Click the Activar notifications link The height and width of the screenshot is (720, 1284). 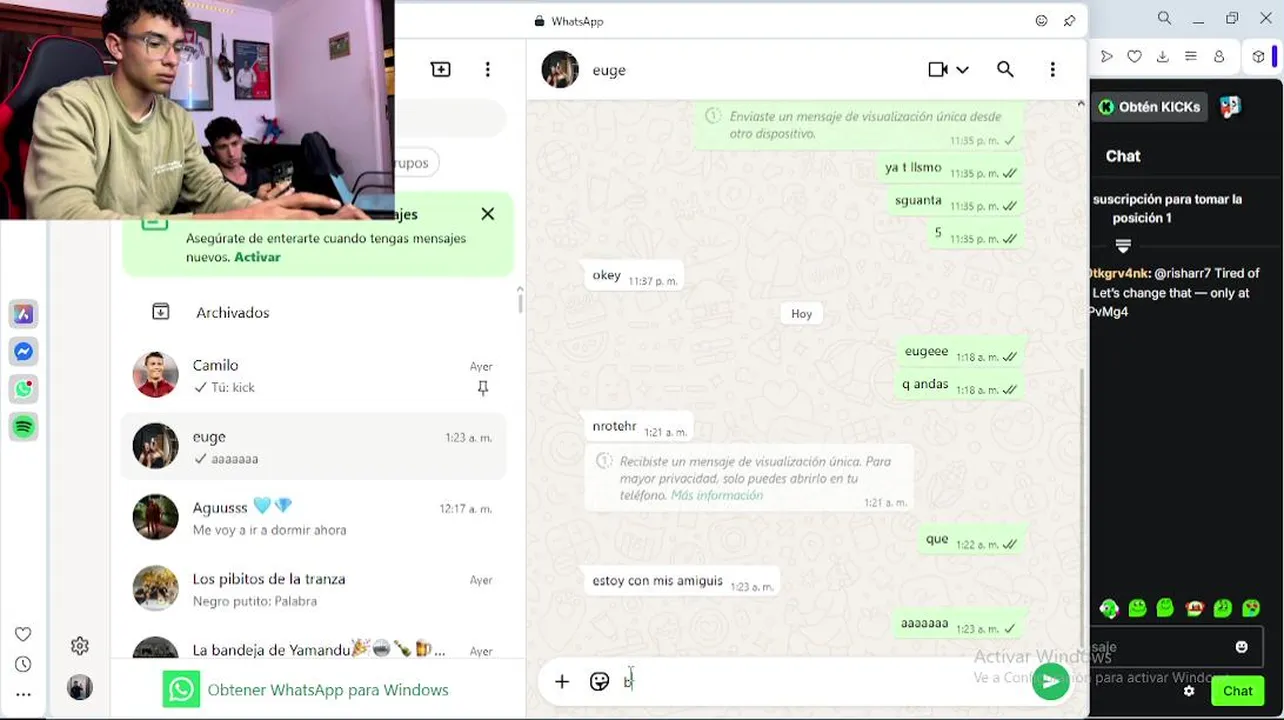(x=257, y=257)
